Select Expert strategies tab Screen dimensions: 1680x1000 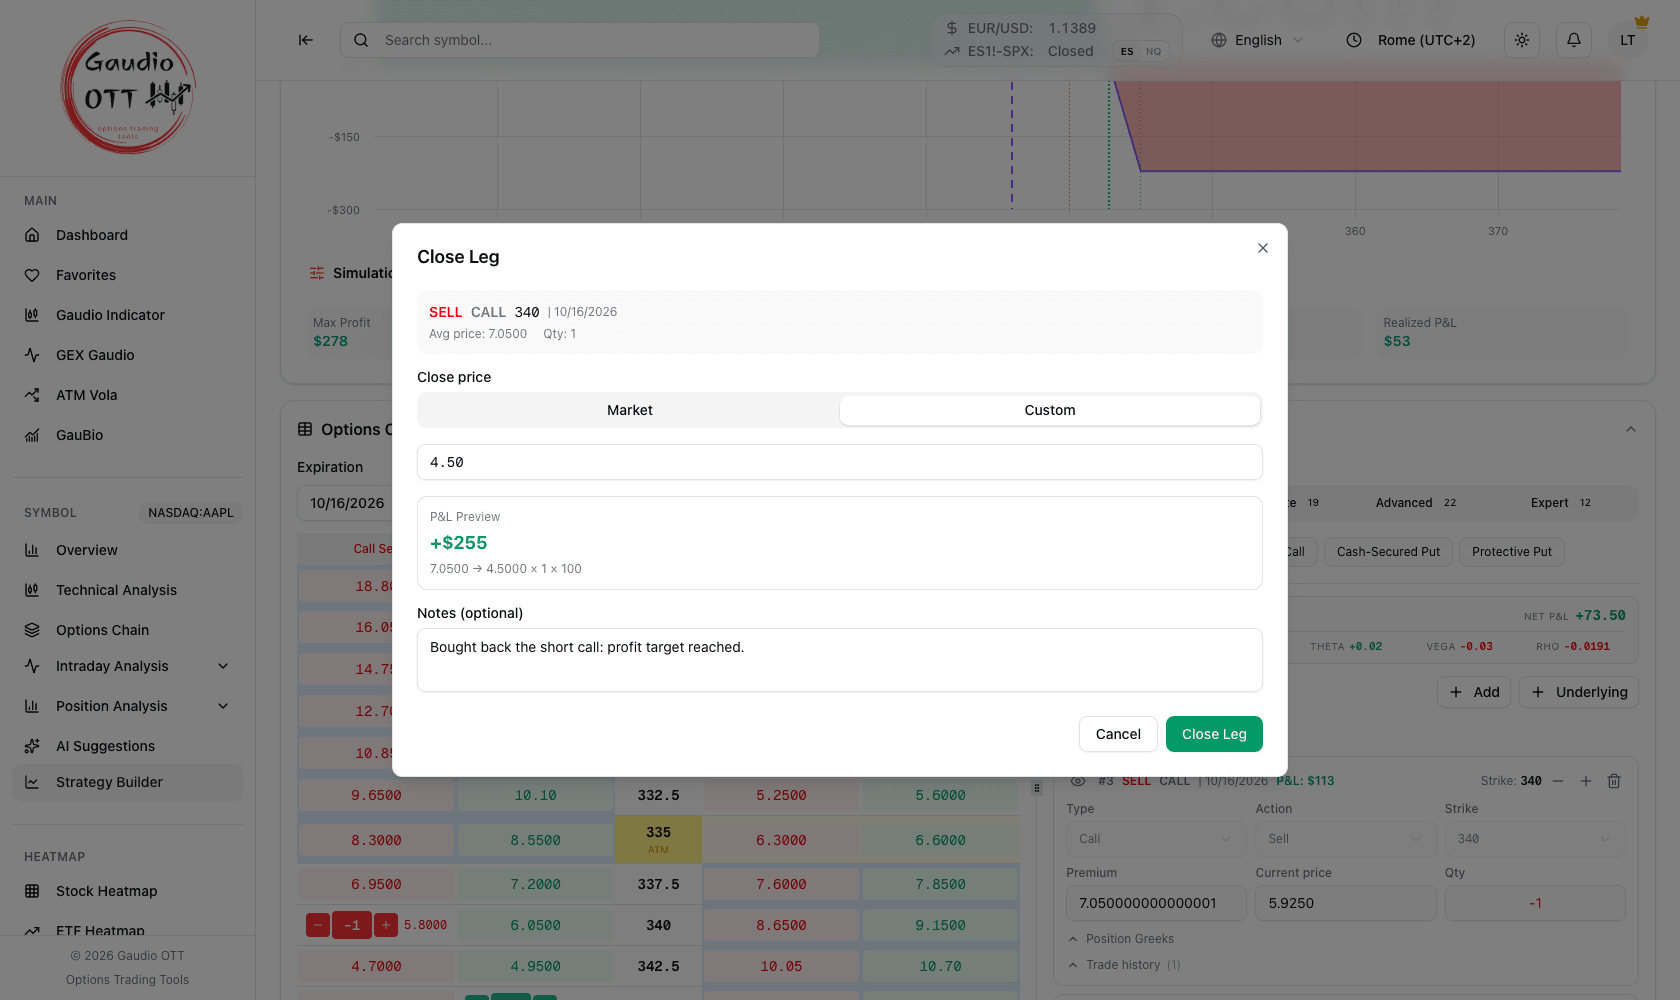[1560, 503]
